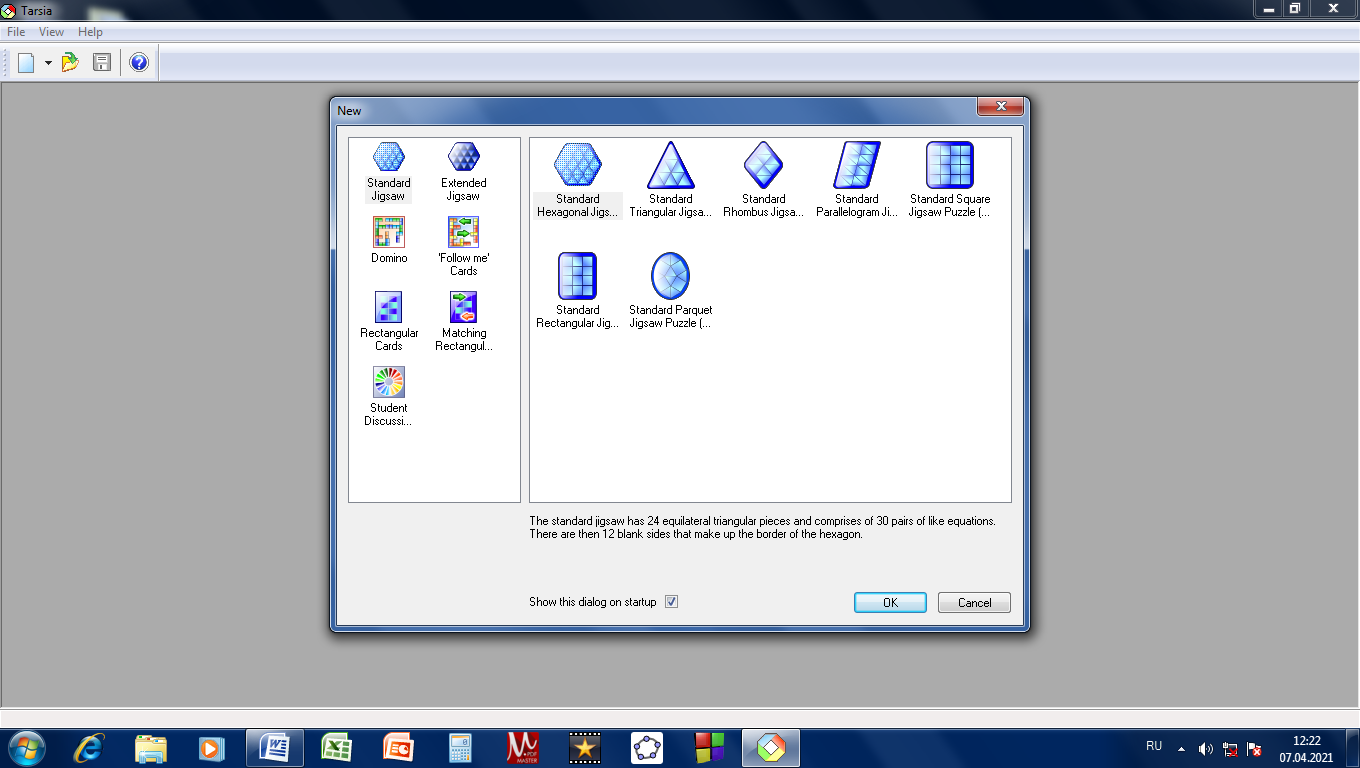Select the Standard Rhombus Jigsaw template

point(763,165)
